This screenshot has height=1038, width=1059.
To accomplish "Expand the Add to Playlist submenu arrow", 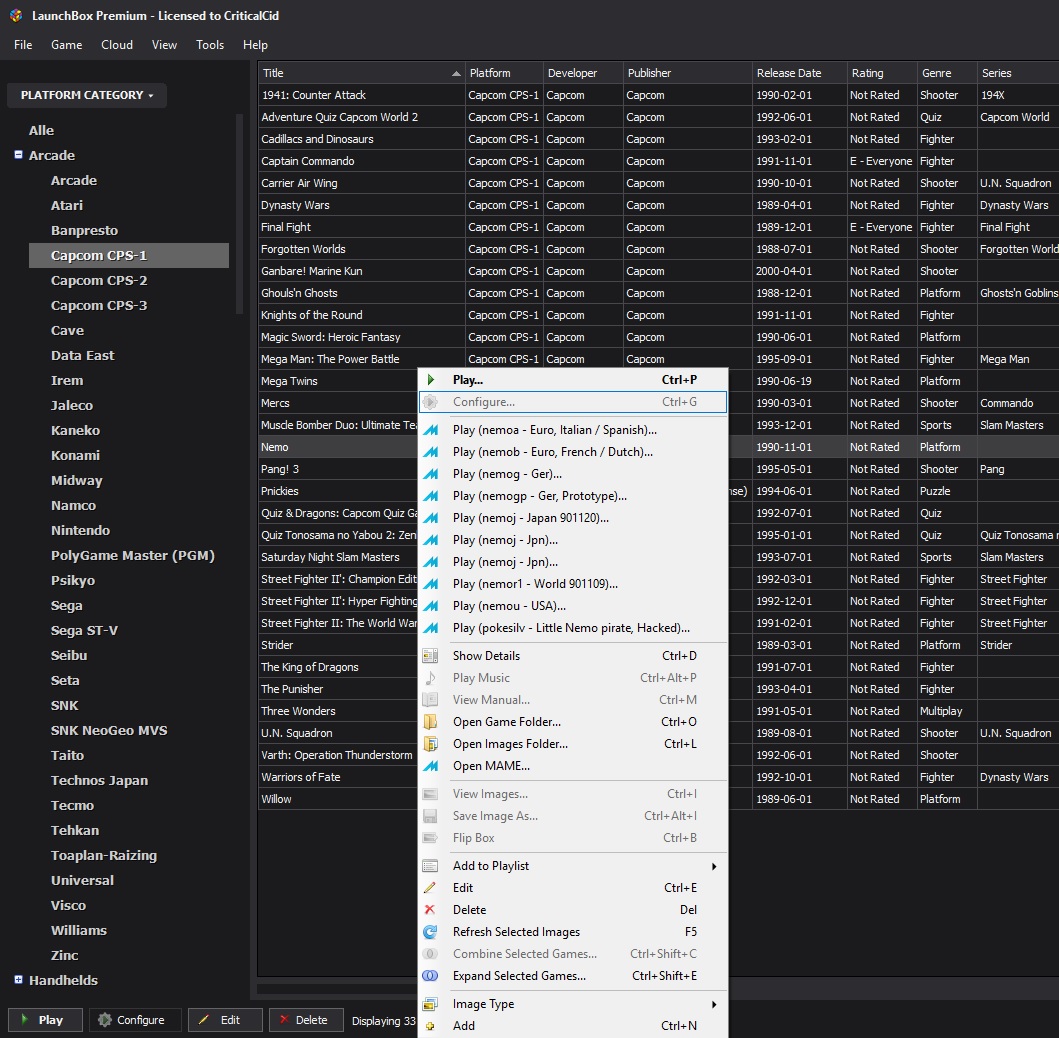I will pyautogui.click(x=714, y=866).
